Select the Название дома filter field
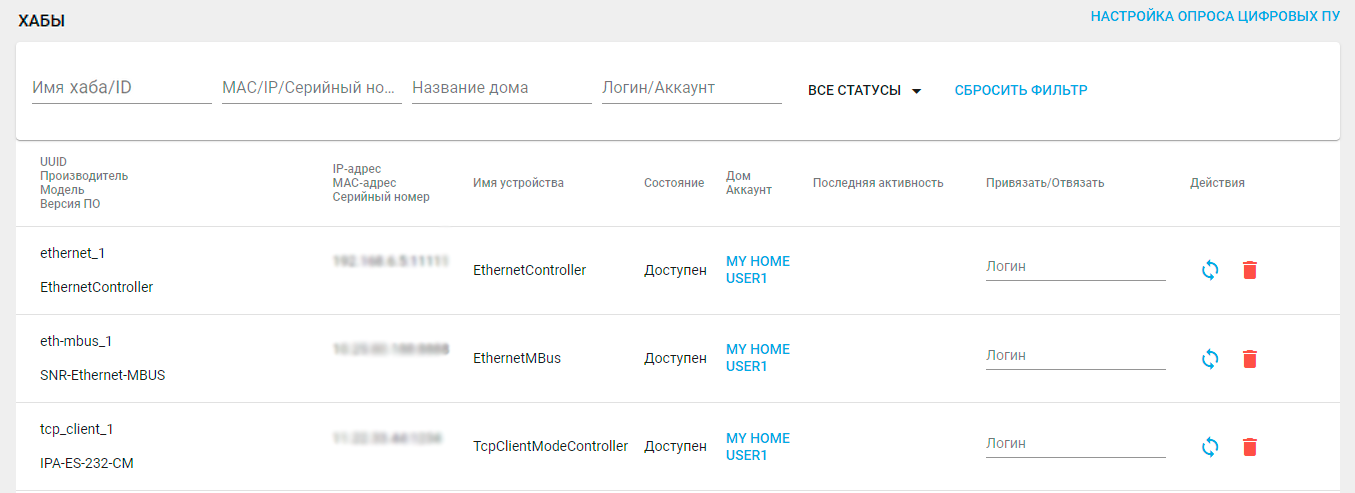The height and width of the screenshot is (493, 1355). click(501, 88)
